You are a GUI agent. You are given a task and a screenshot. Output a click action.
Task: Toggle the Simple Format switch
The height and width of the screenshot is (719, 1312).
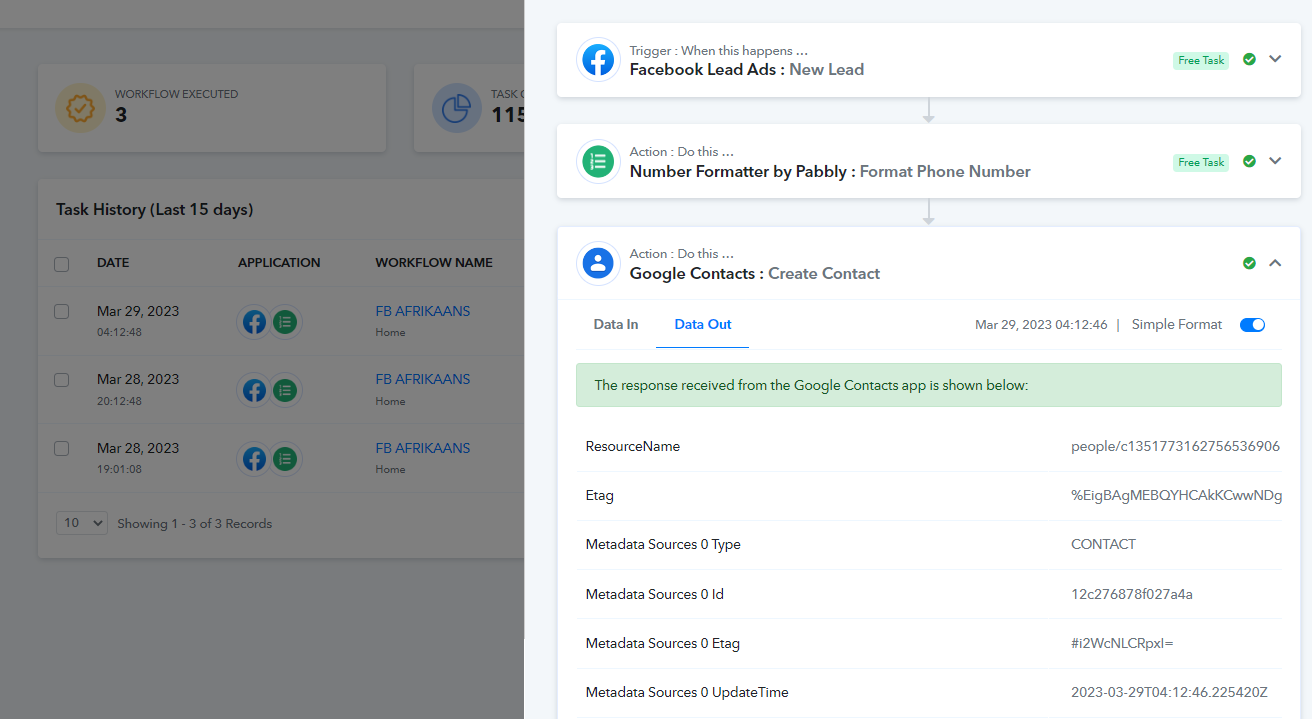(x=1252, y=325)
